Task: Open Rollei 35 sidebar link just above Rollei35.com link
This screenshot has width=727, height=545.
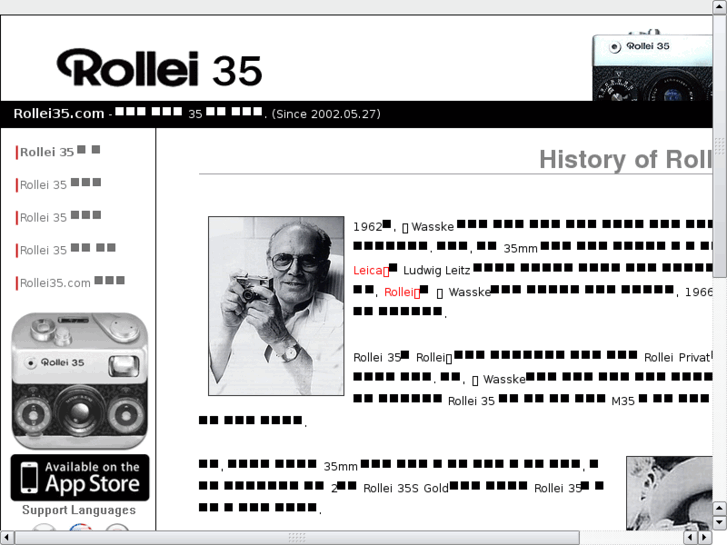Action: 66,250
